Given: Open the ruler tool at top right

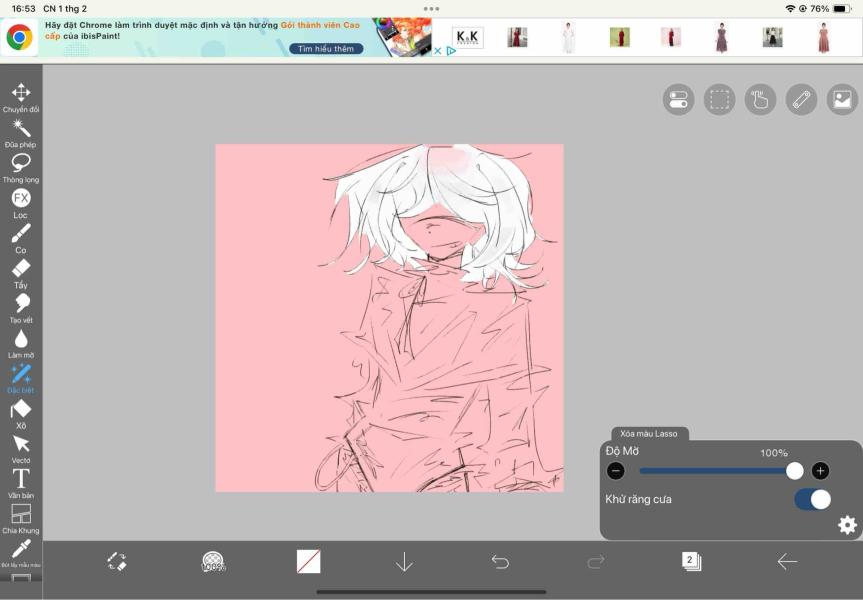Looking at the screenshot, I should (801, 99).
